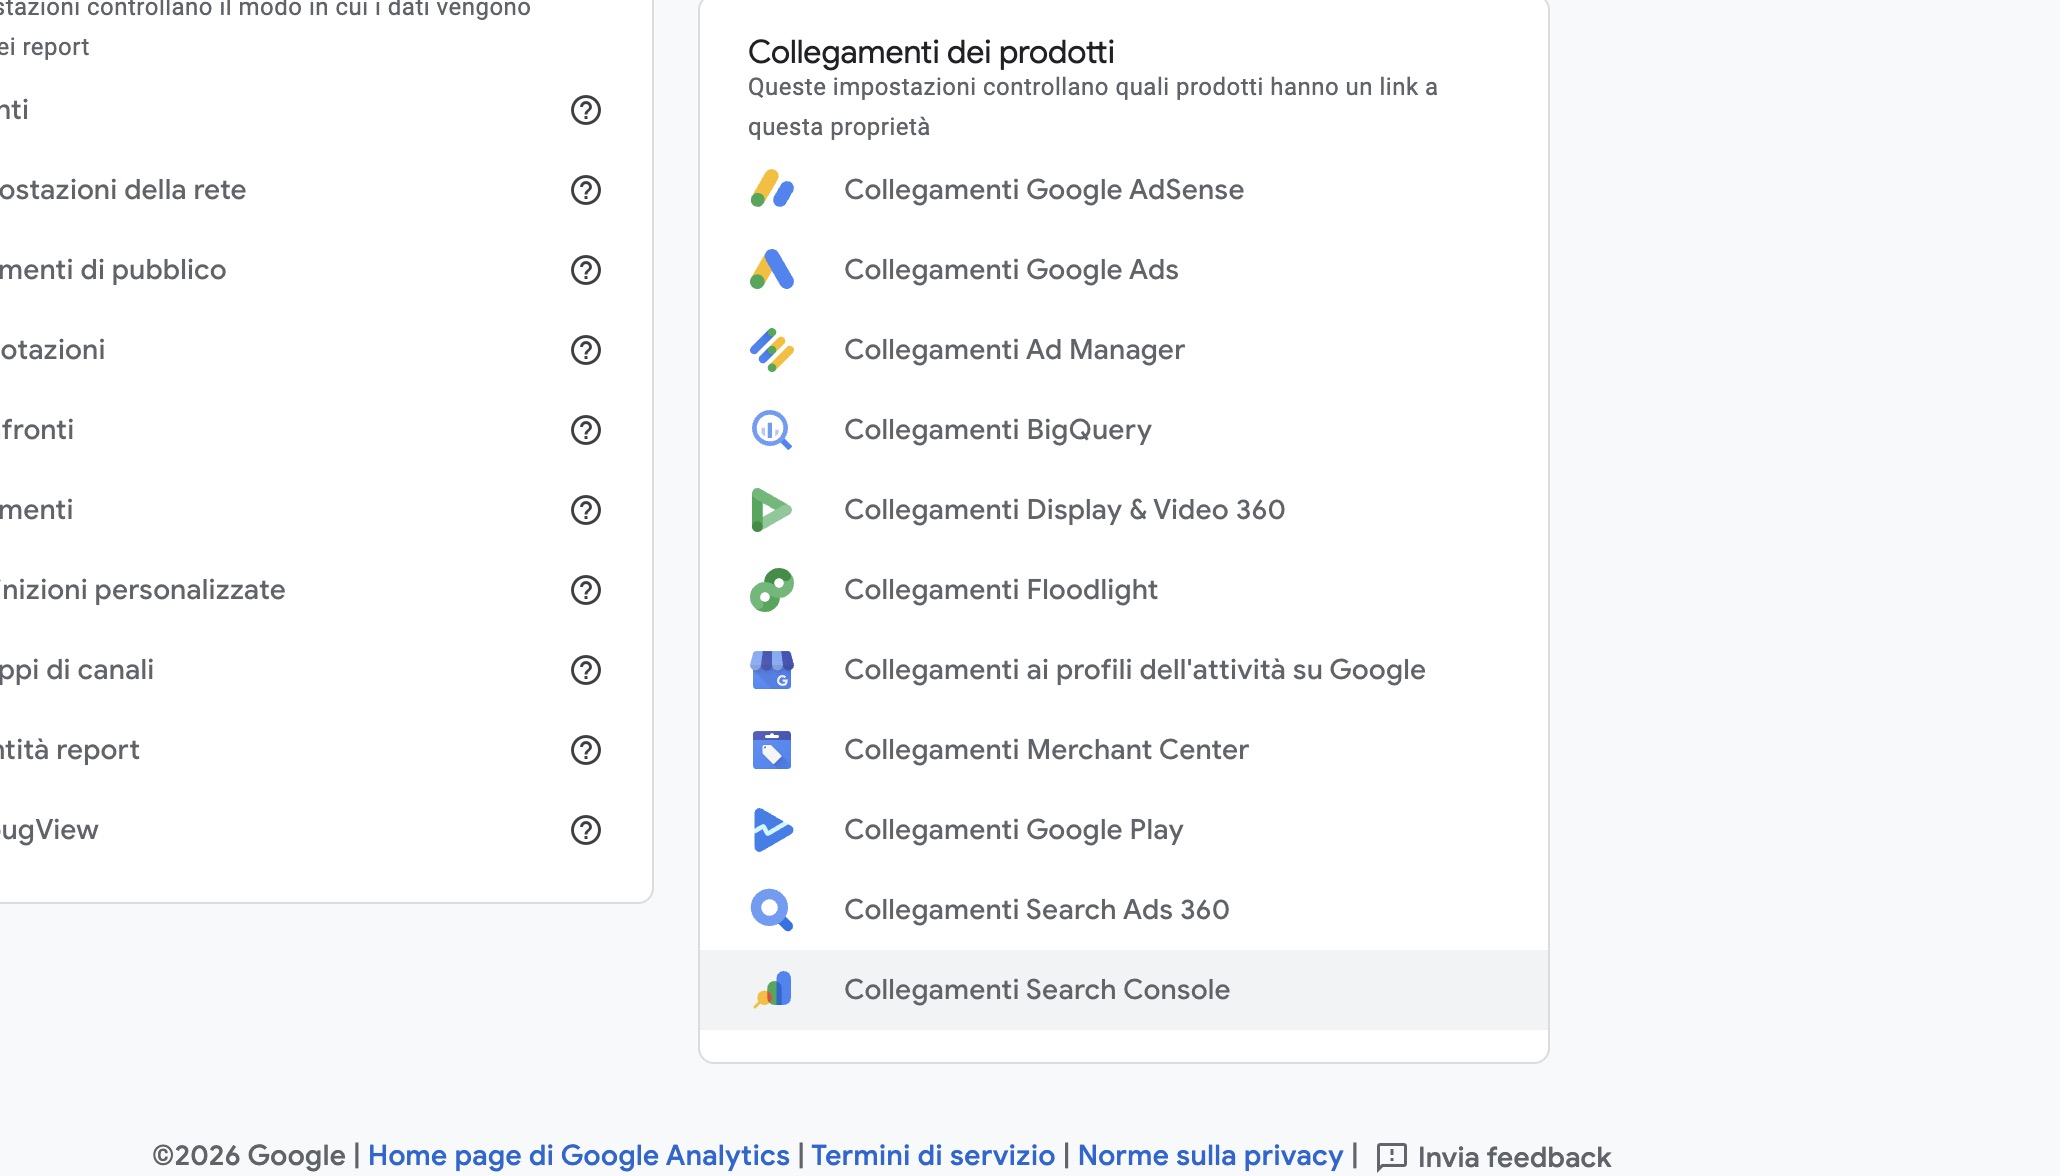Click the Display & Video 360 icon
2060x1176 pixels.
pyautogui.click(x=772, y=510)
